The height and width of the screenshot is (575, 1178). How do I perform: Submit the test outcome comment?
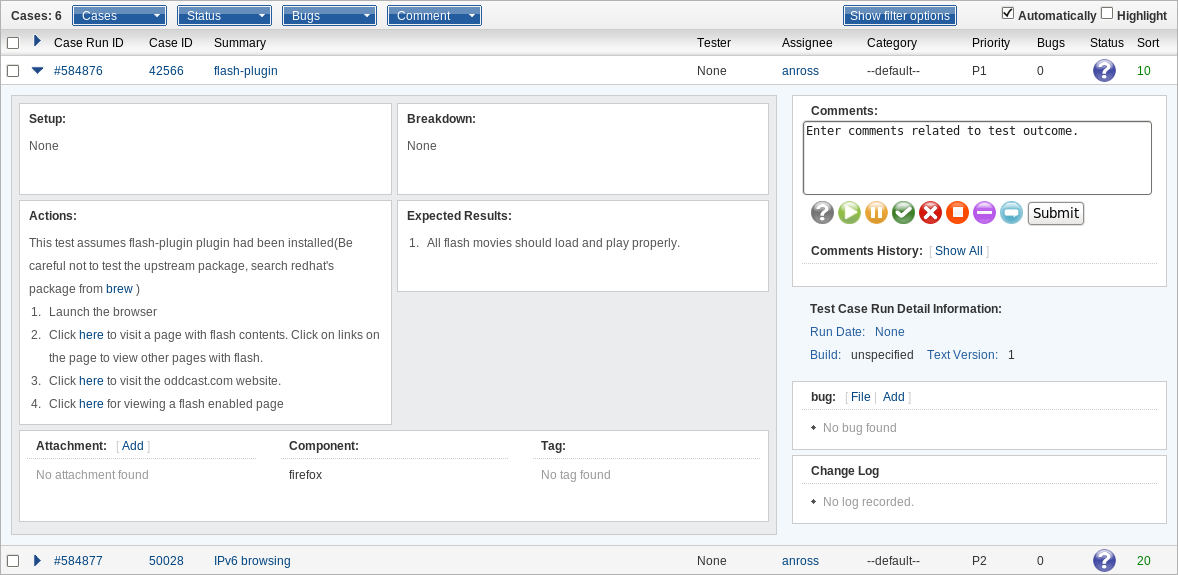pos(1055,213)
